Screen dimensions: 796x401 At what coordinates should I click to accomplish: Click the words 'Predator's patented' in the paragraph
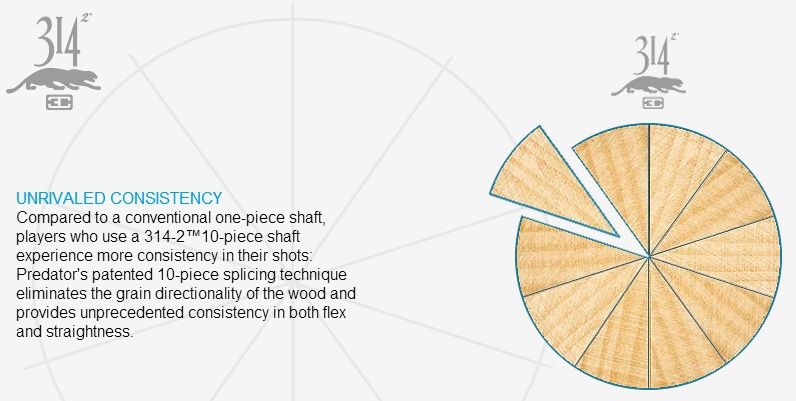[83, 275]
